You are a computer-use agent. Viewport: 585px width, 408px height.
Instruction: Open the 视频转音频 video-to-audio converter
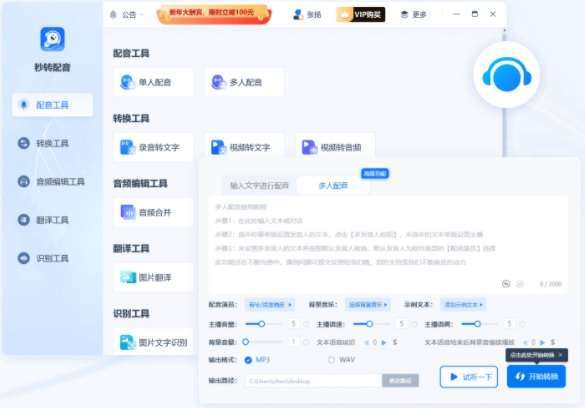coord(335,147)
